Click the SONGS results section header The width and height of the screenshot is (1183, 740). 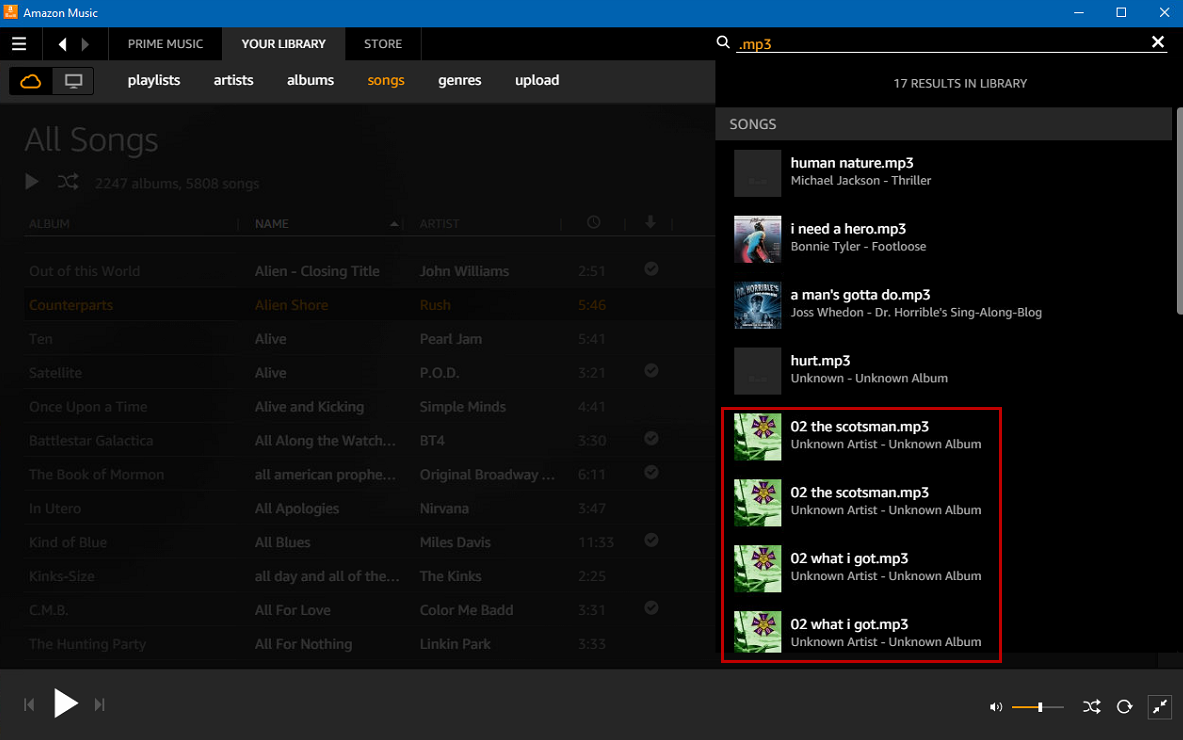(943, 124)
